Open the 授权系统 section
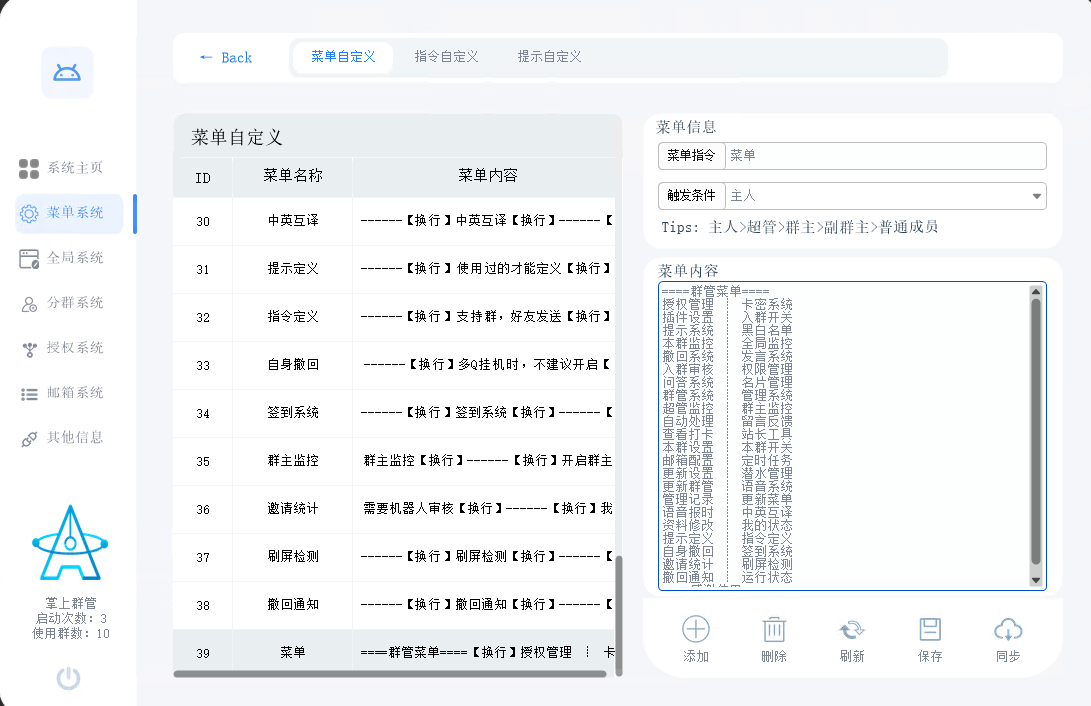1091x706 pixels. pos(67,348)
